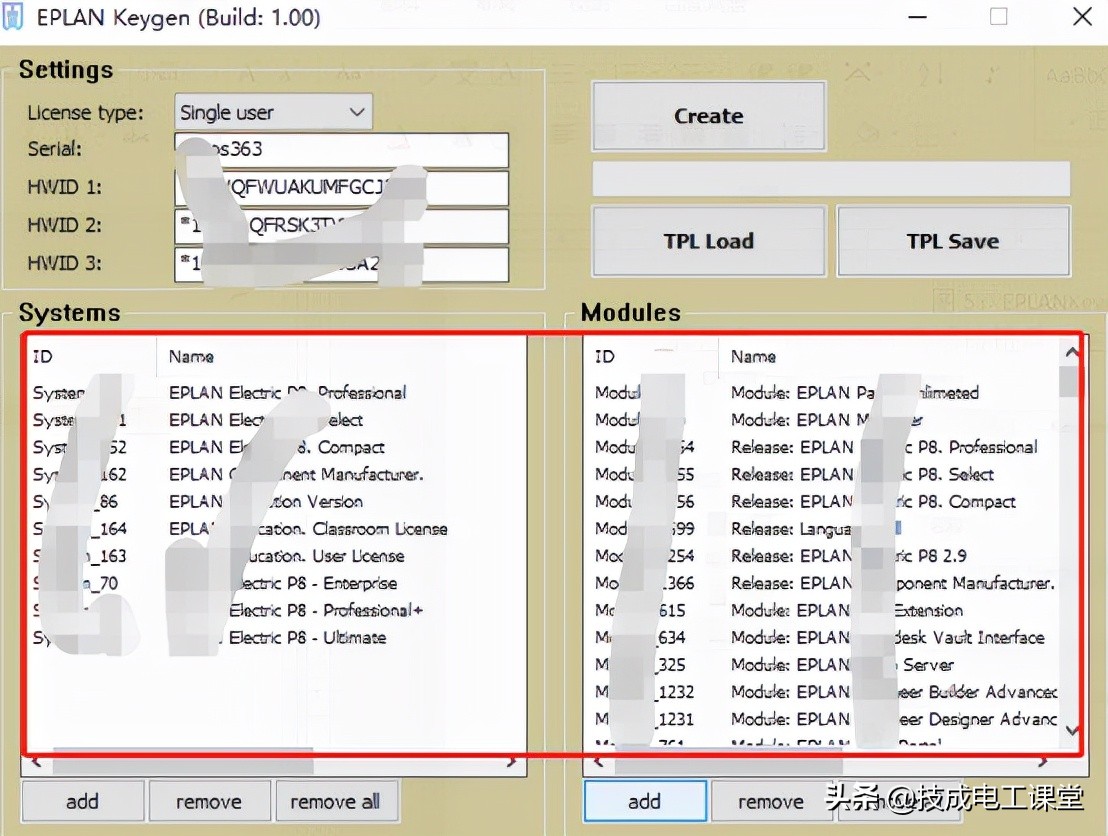Select the Vault Interface module row
The image size is (1108, 836).
(824, 637)
